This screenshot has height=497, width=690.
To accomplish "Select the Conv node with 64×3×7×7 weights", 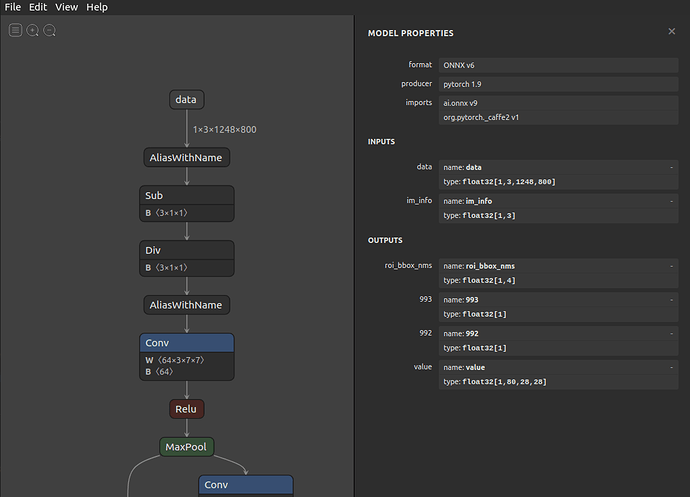I will (187, 343).
